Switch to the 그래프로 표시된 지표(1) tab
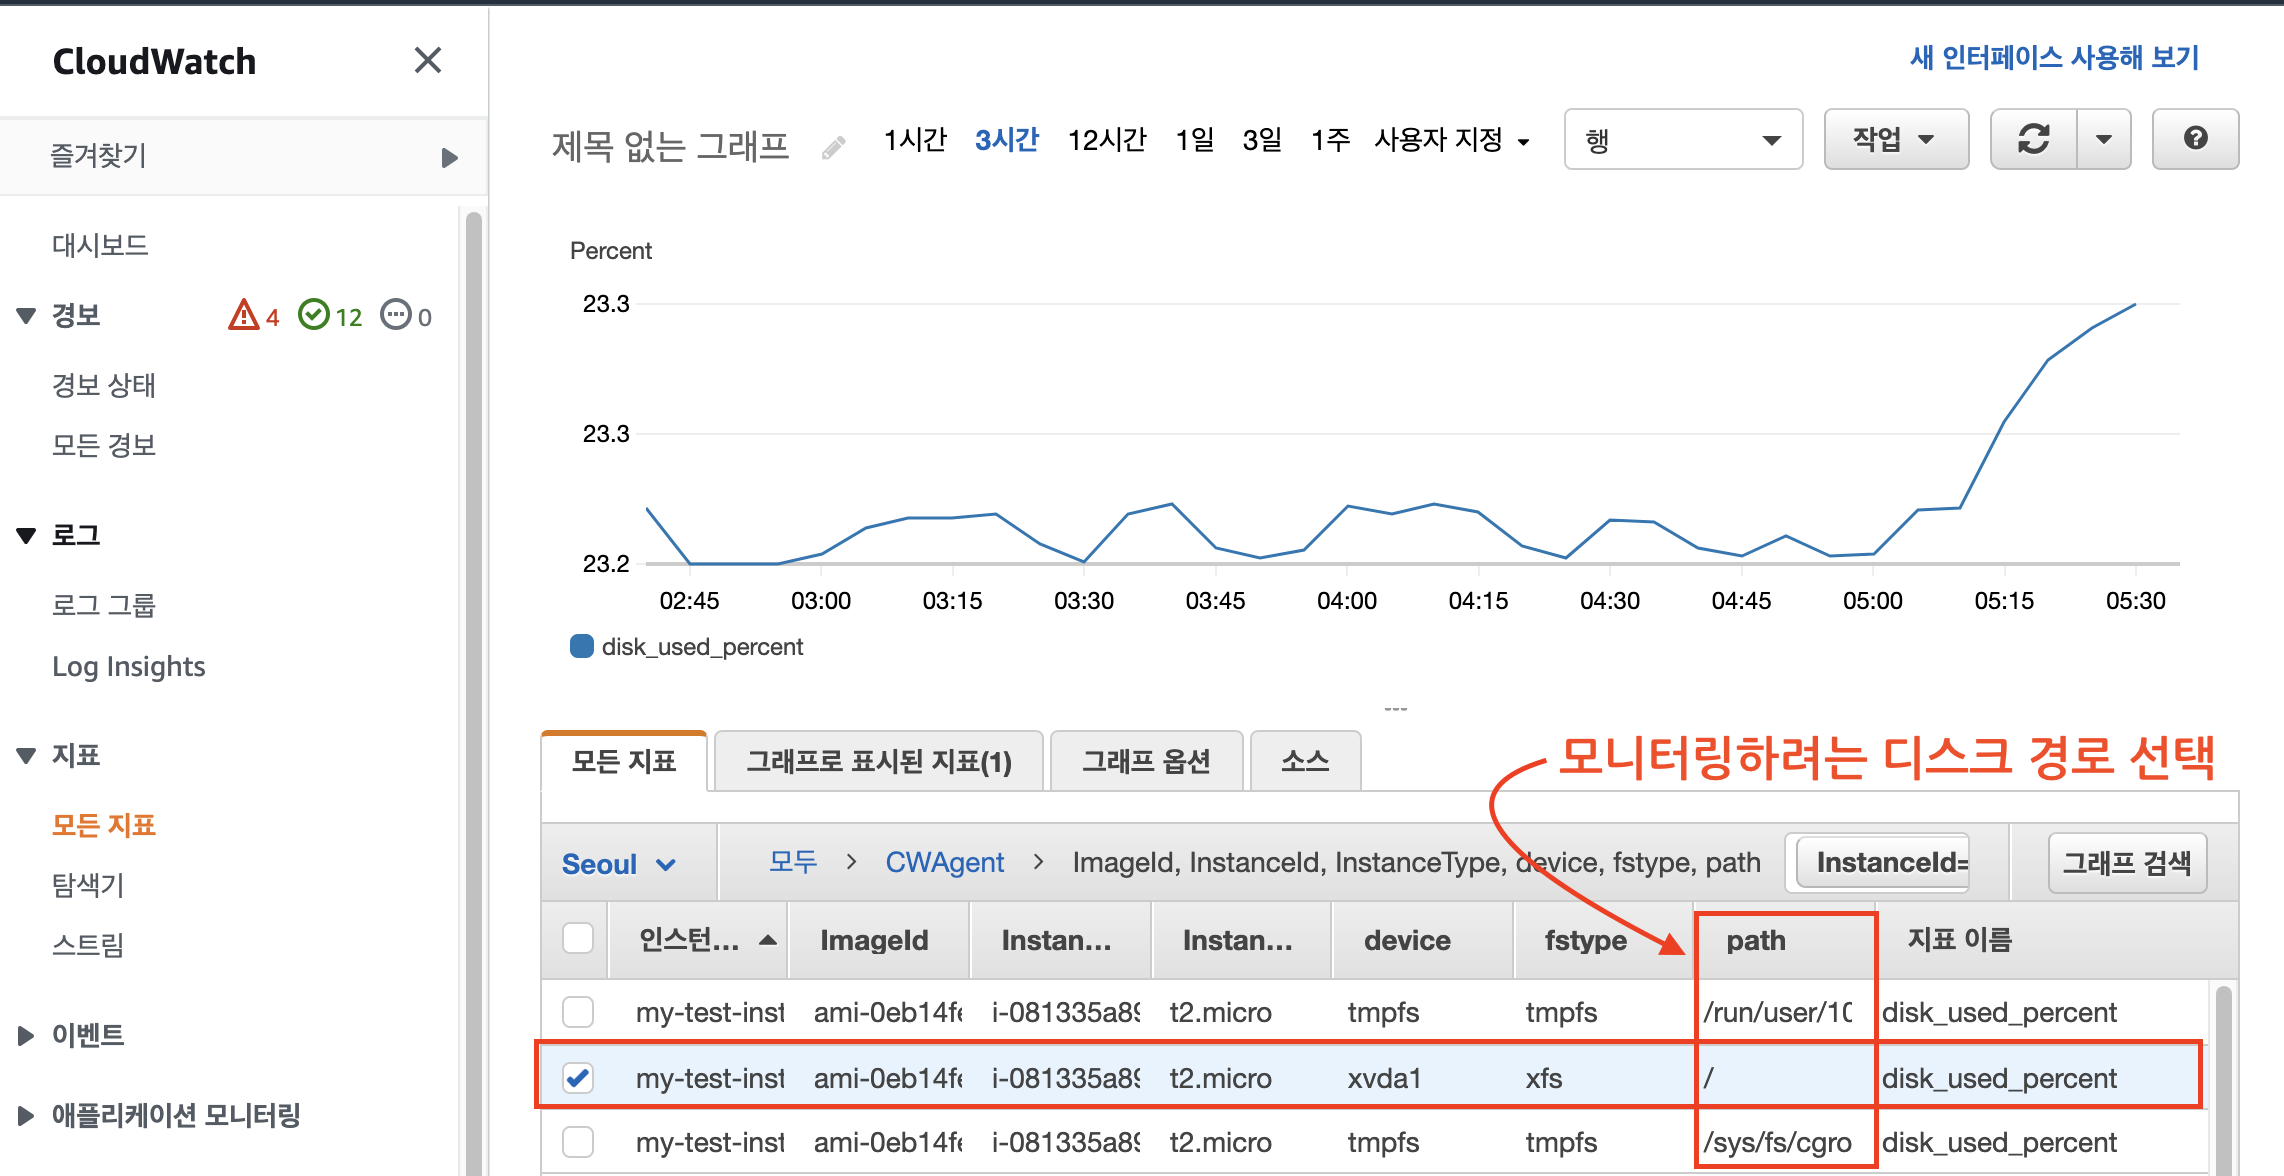Screen dimensions: 2284x1176 tap(878, 762)
